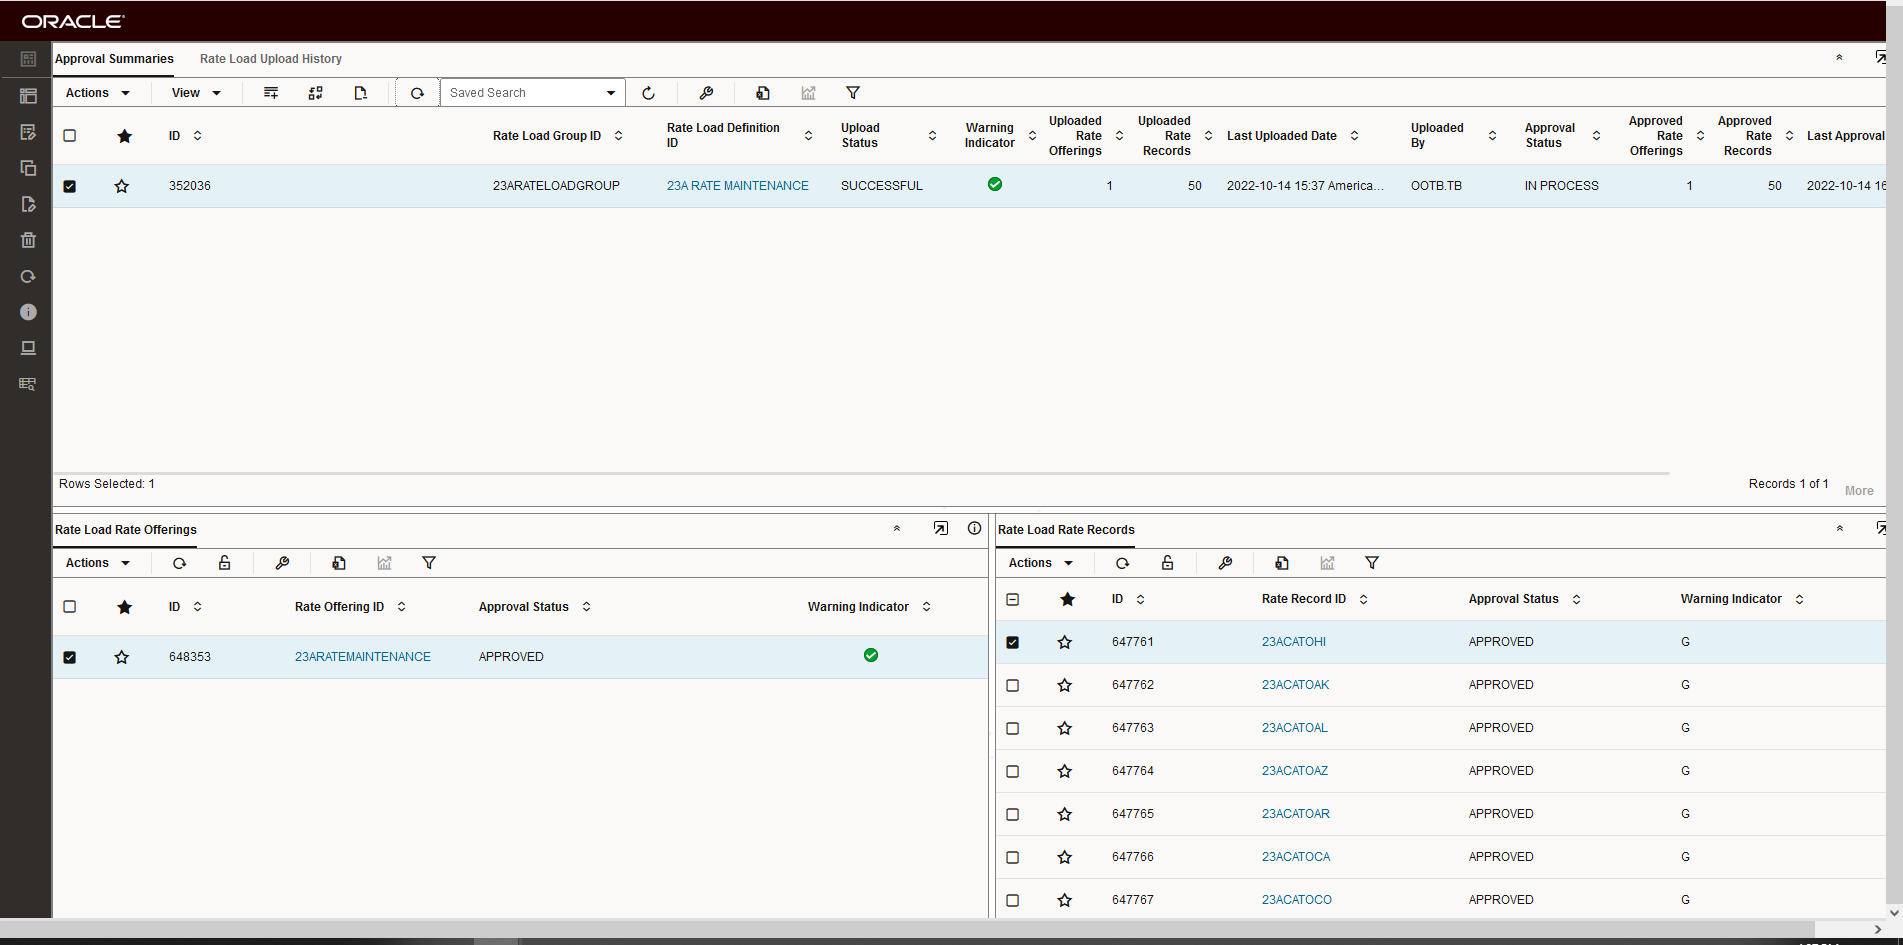The image size is (1903, 945).
Task: Click the scroll-down arrow of the page scrollbar
Action: [x=1894, y=912]
